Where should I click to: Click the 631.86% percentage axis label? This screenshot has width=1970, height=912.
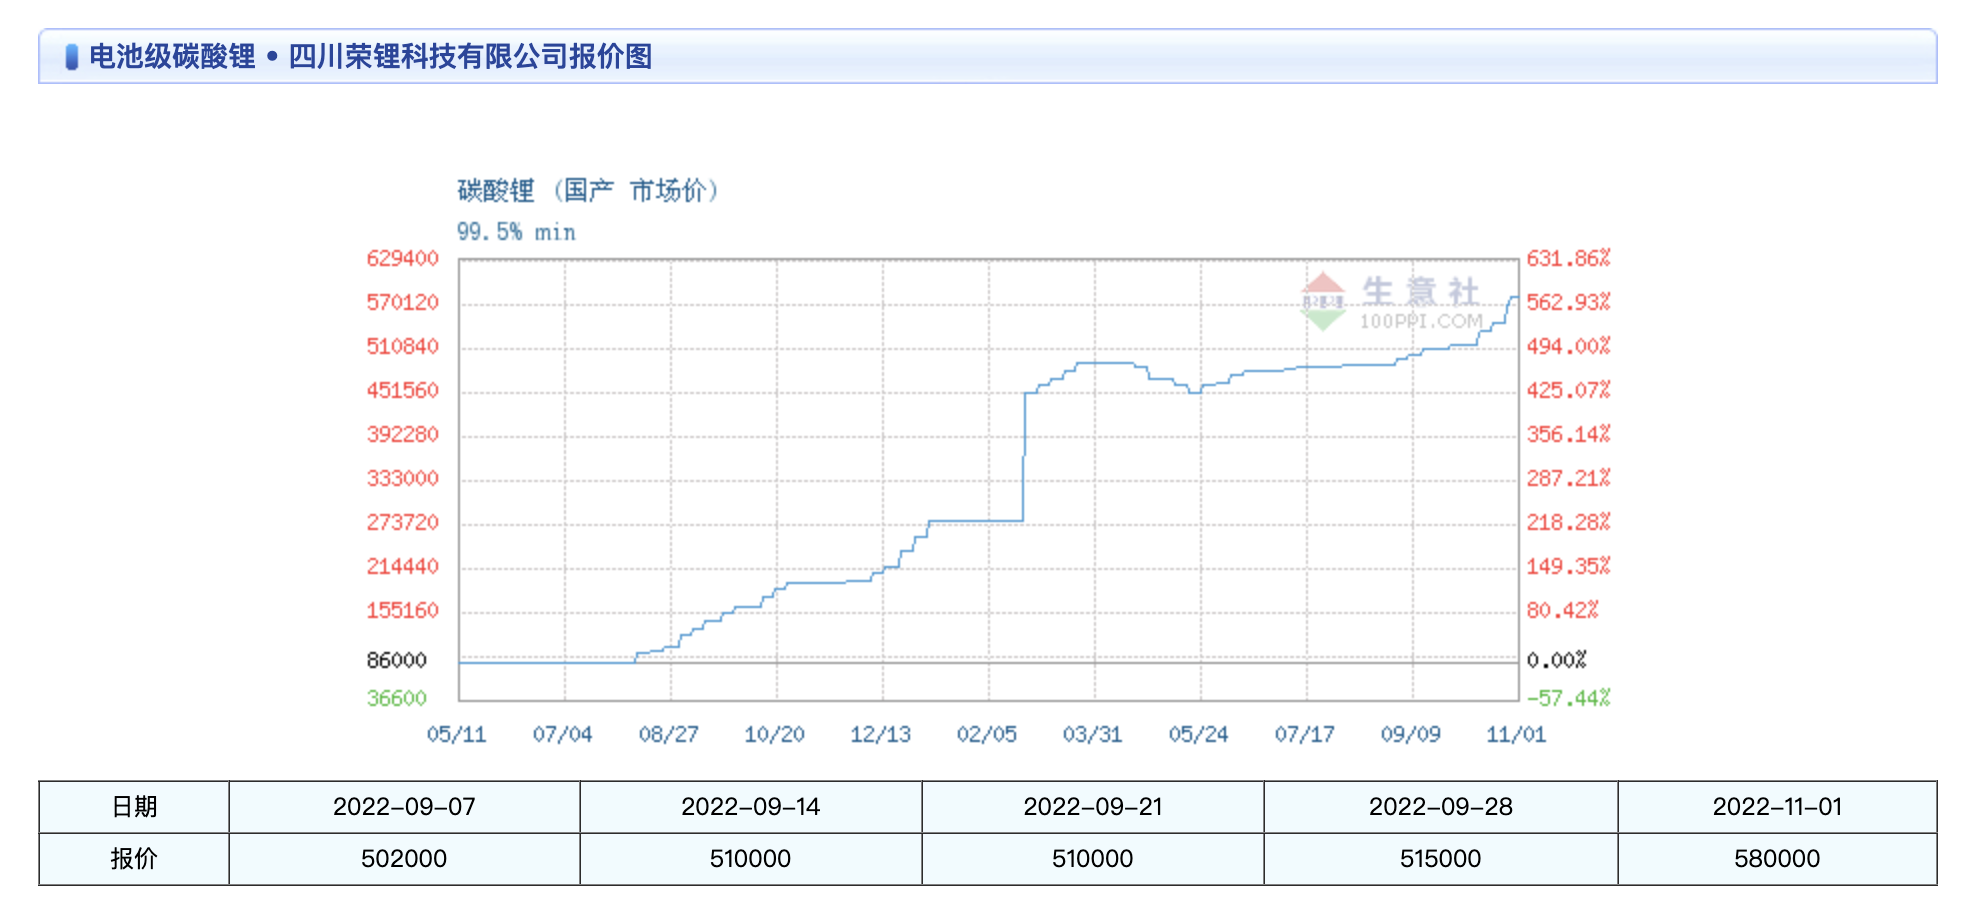pyautogui.click(x=1568, y=259)
